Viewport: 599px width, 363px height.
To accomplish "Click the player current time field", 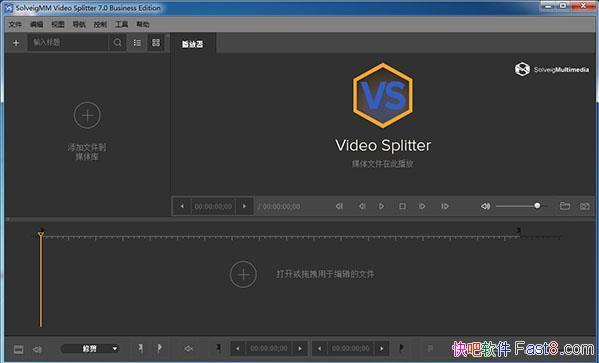I will click(x=213, y=206).
